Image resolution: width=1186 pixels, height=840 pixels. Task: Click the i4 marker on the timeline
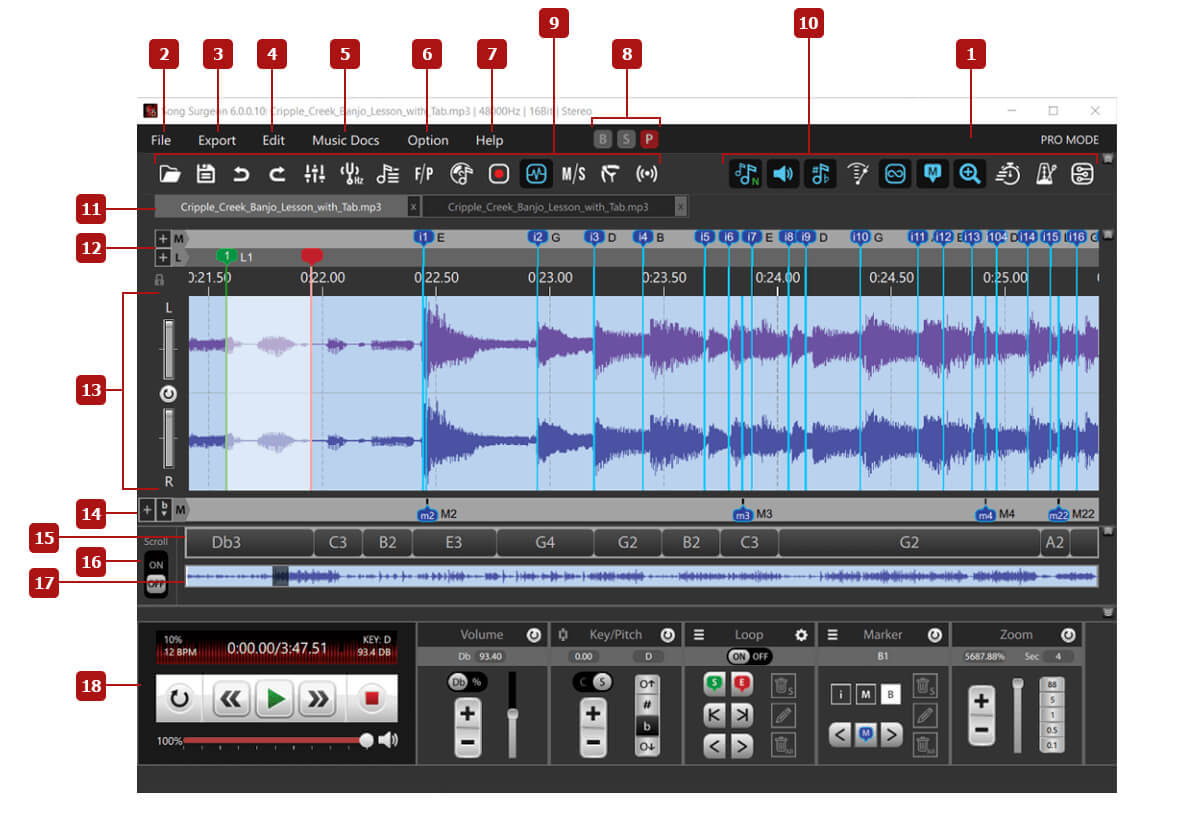tap(643, 238)
